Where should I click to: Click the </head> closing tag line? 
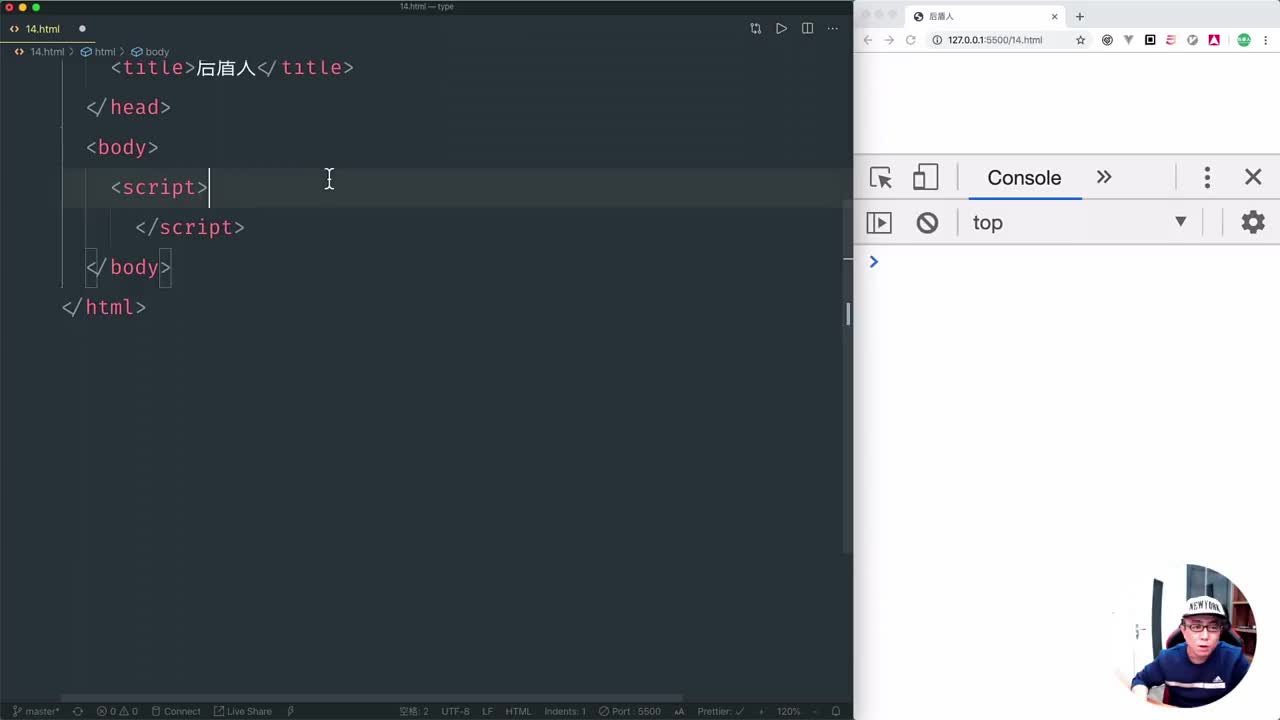128,107
